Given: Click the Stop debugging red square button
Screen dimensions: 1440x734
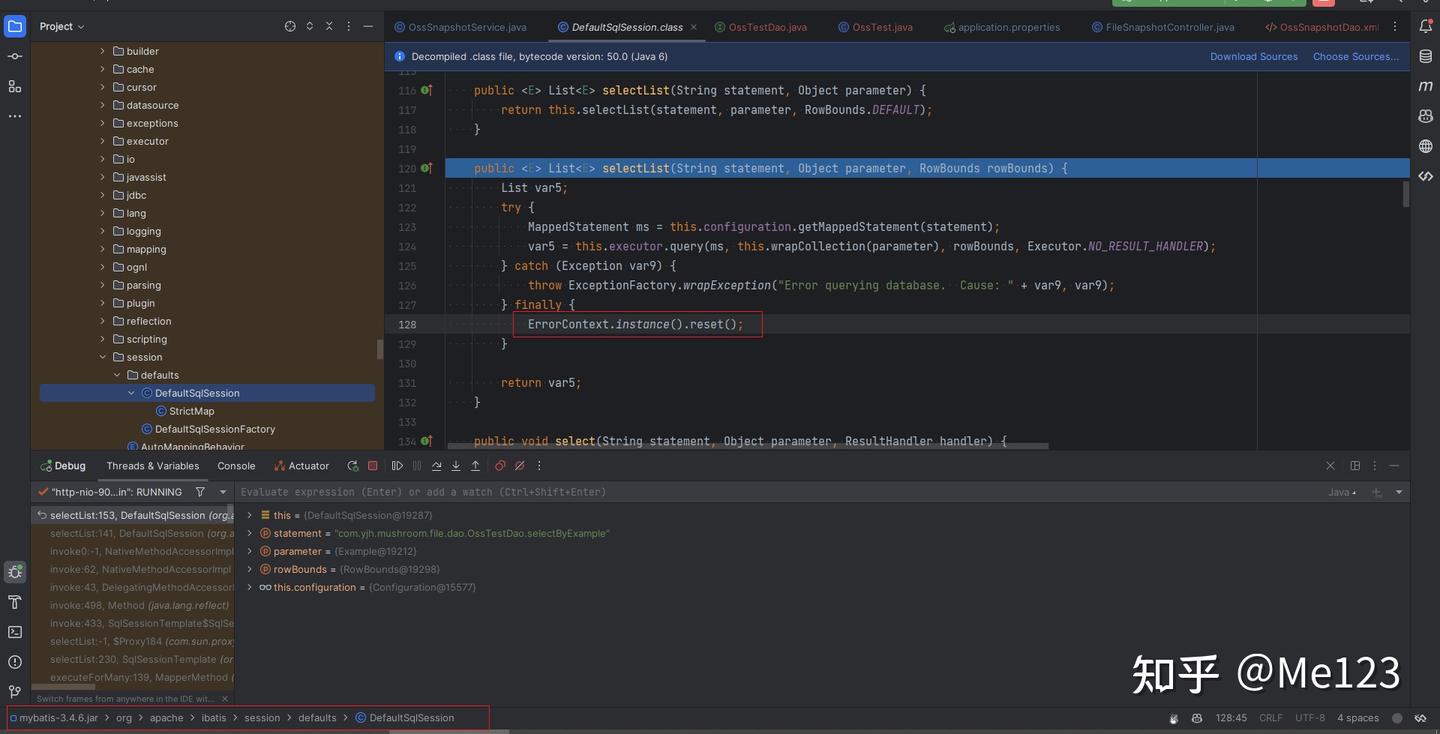Looking at the screenshot, I should point(373,466).
